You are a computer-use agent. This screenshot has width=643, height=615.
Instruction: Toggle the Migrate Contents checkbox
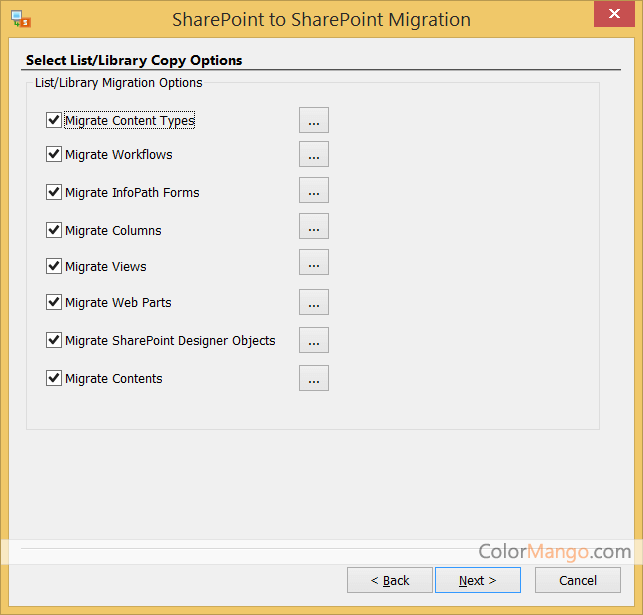54,378
